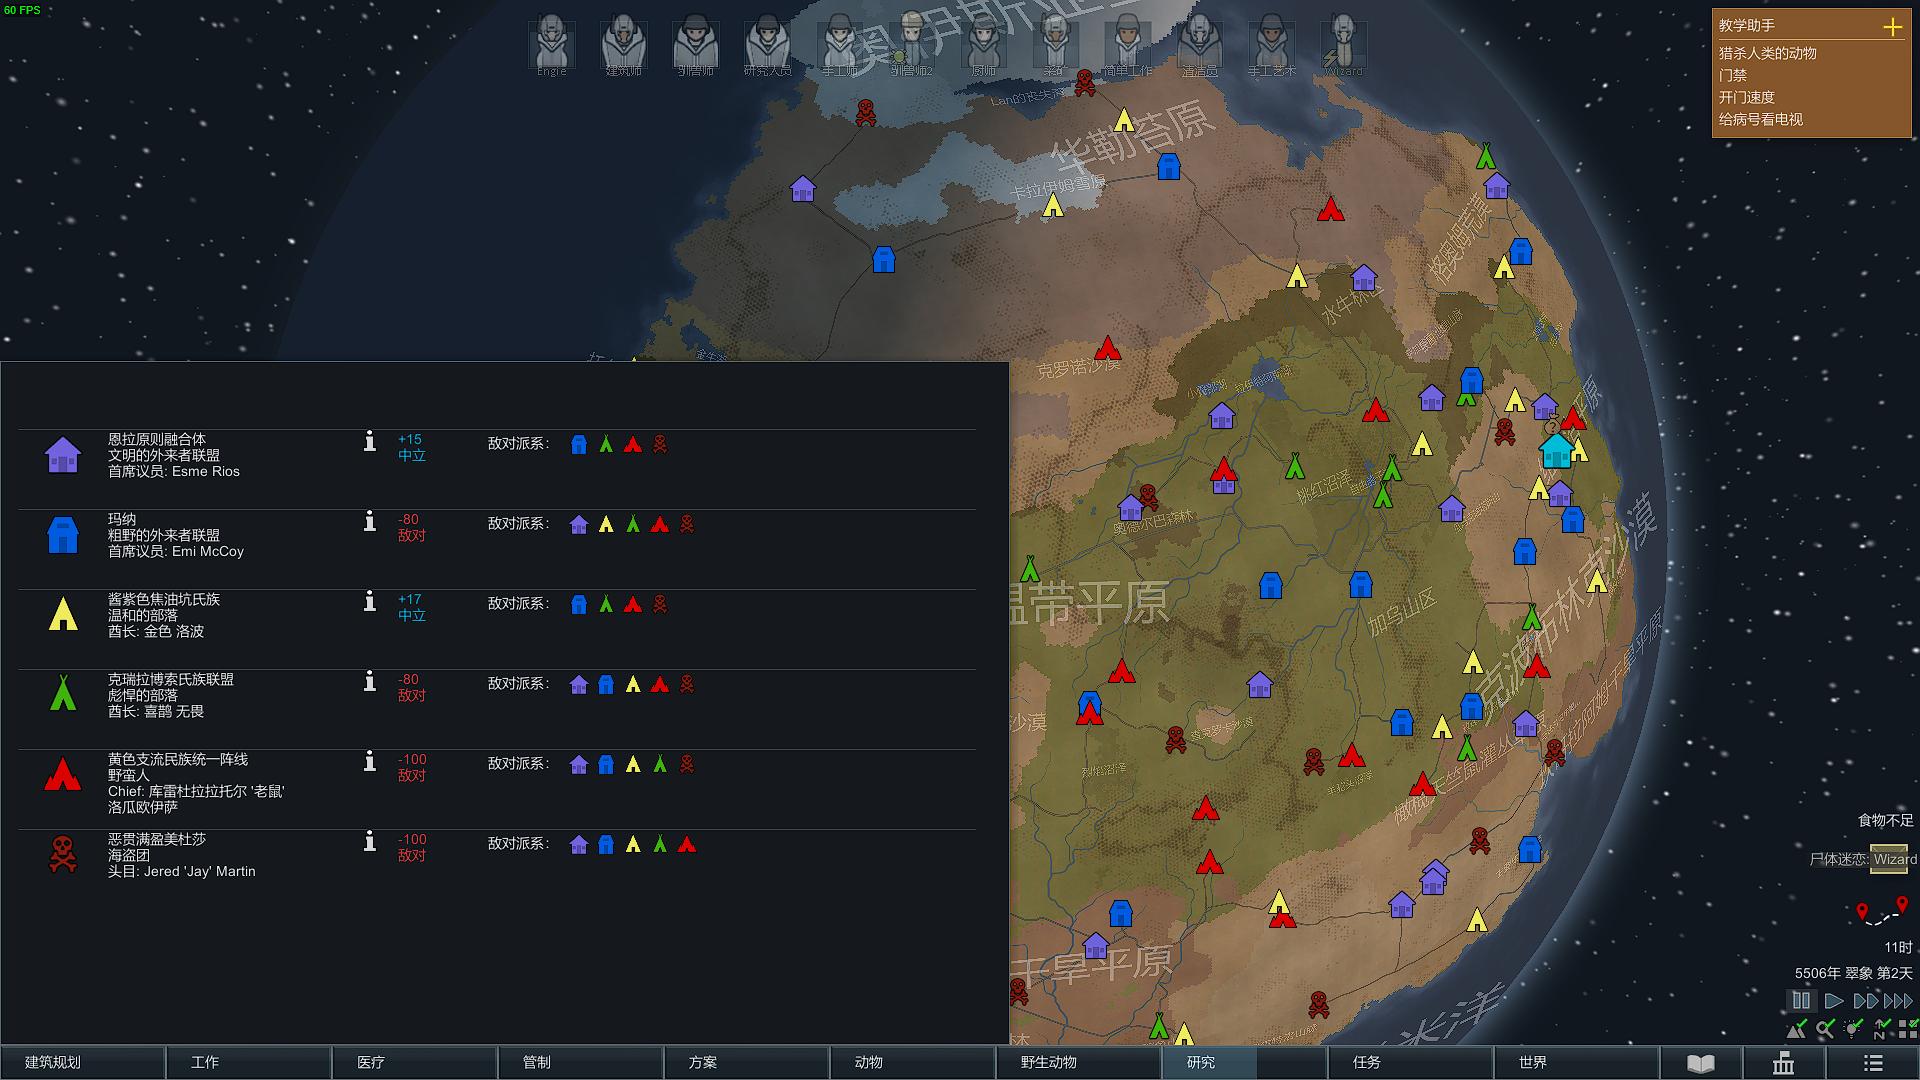
Task: Toggle the light bulb world overlay option
Action: 1852,1029
